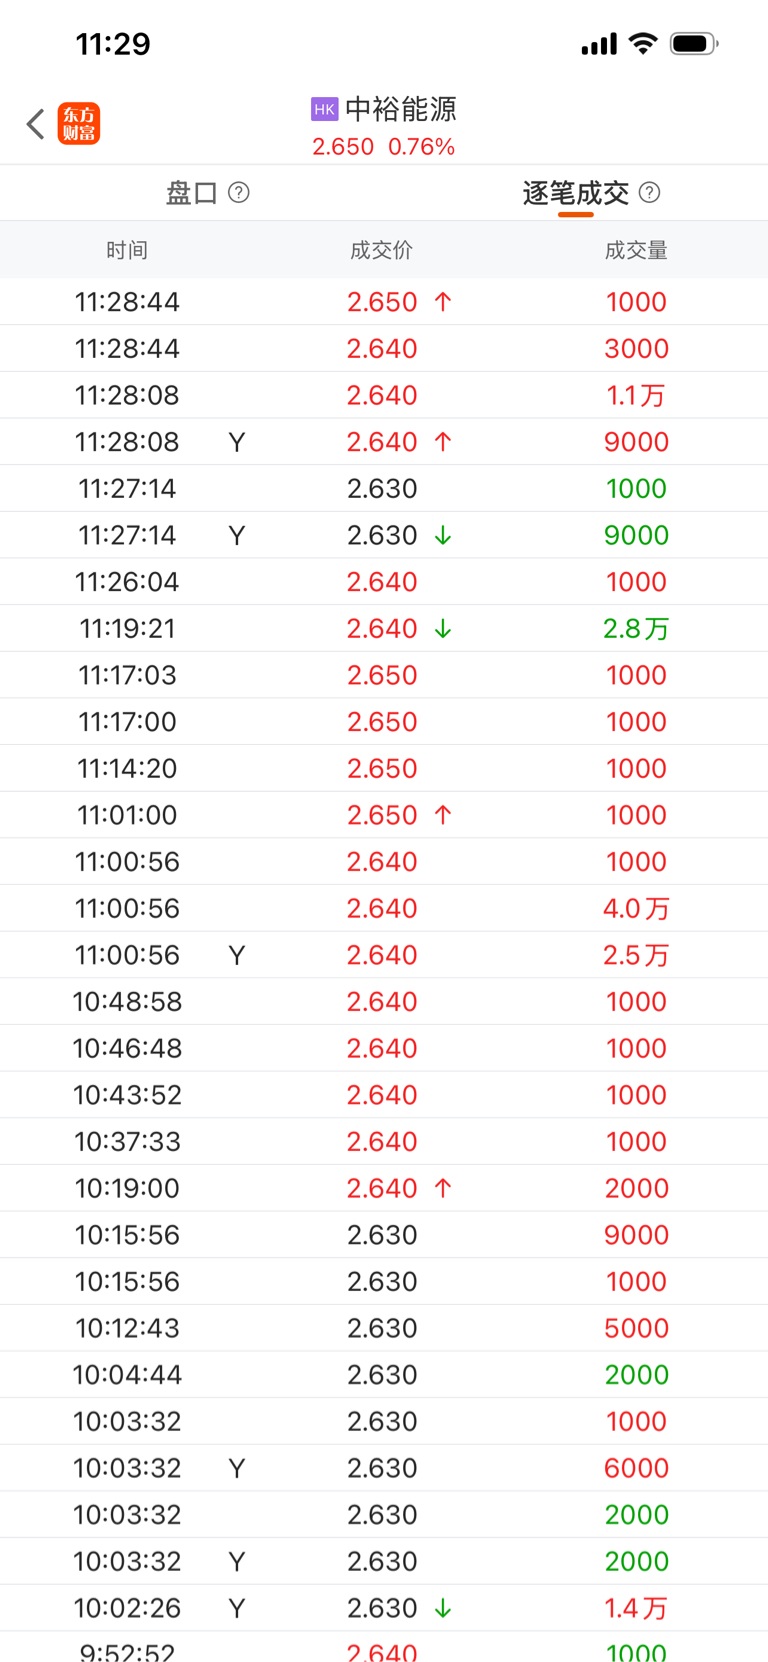Tap the Y marker on 11:00:56 row

pos(237,956)
